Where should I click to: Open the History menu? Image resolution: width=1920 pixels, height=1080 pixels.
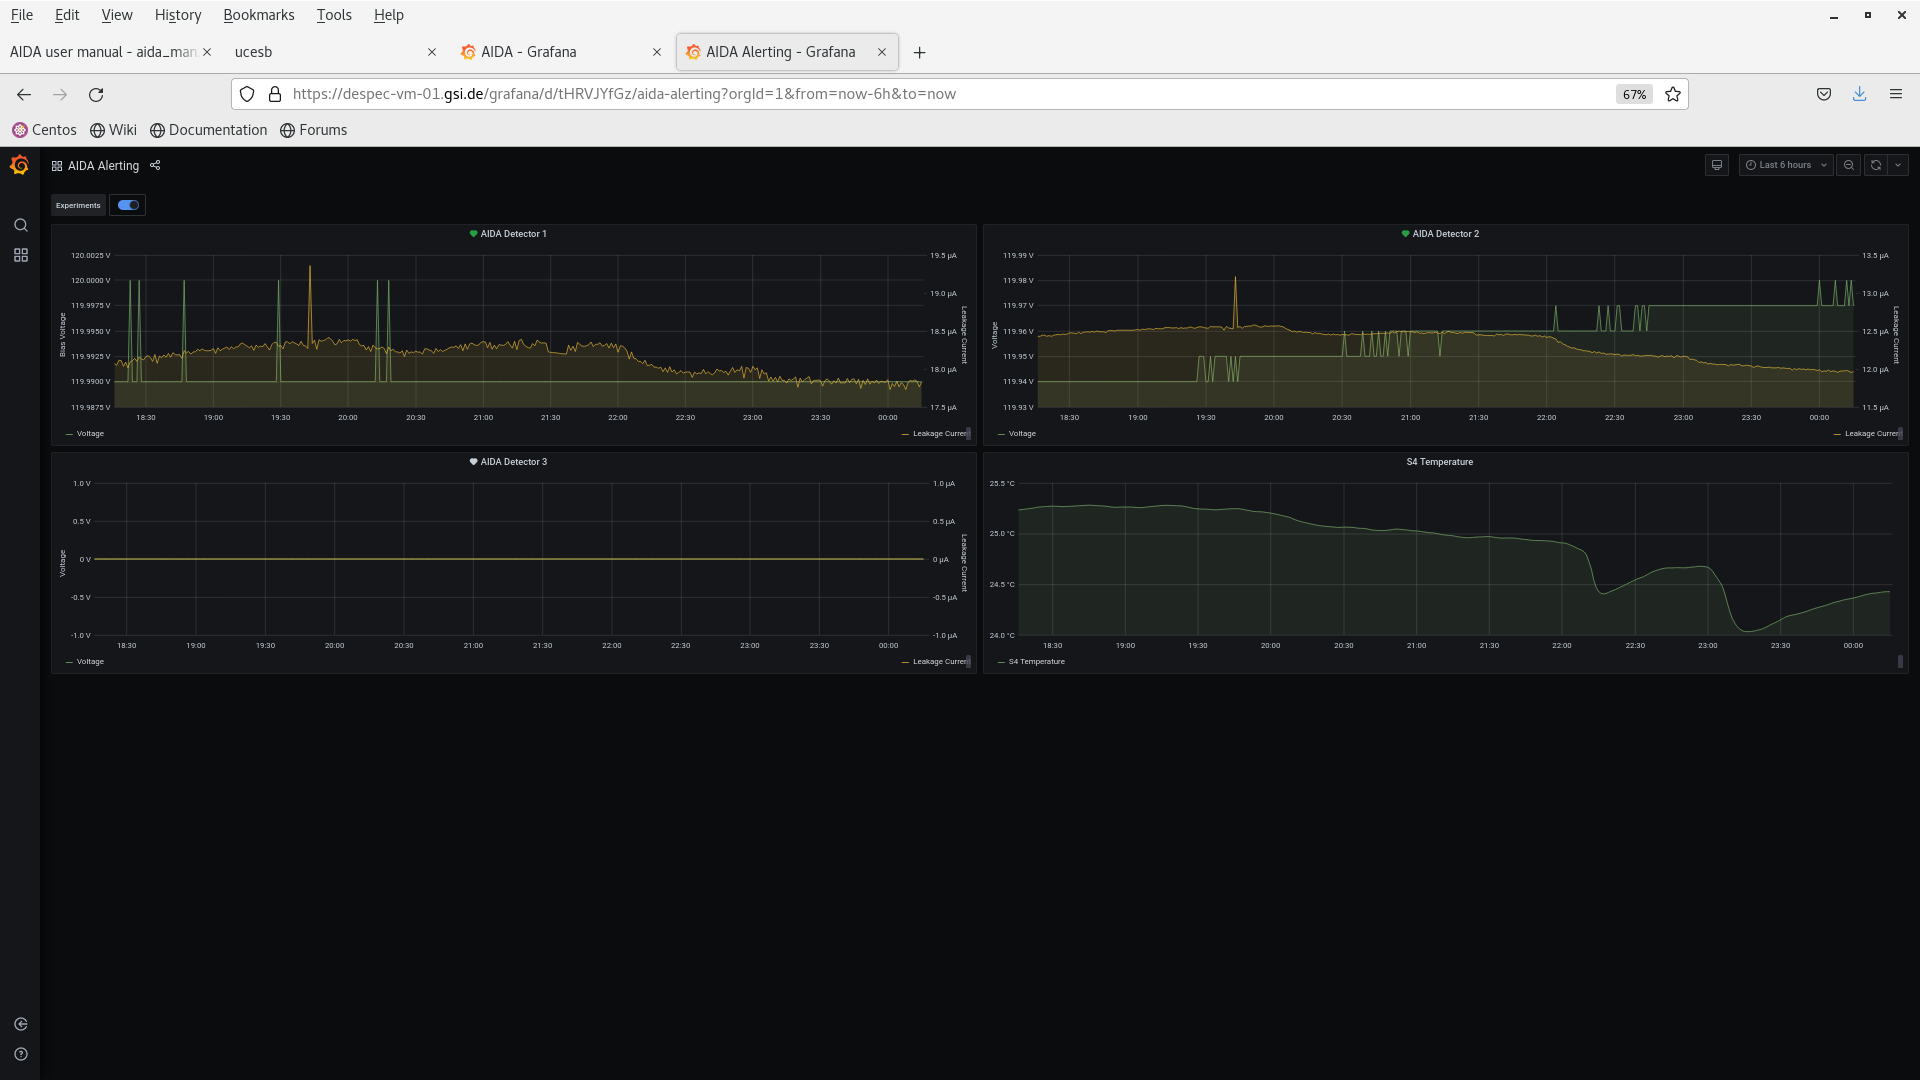click(178, 15)
